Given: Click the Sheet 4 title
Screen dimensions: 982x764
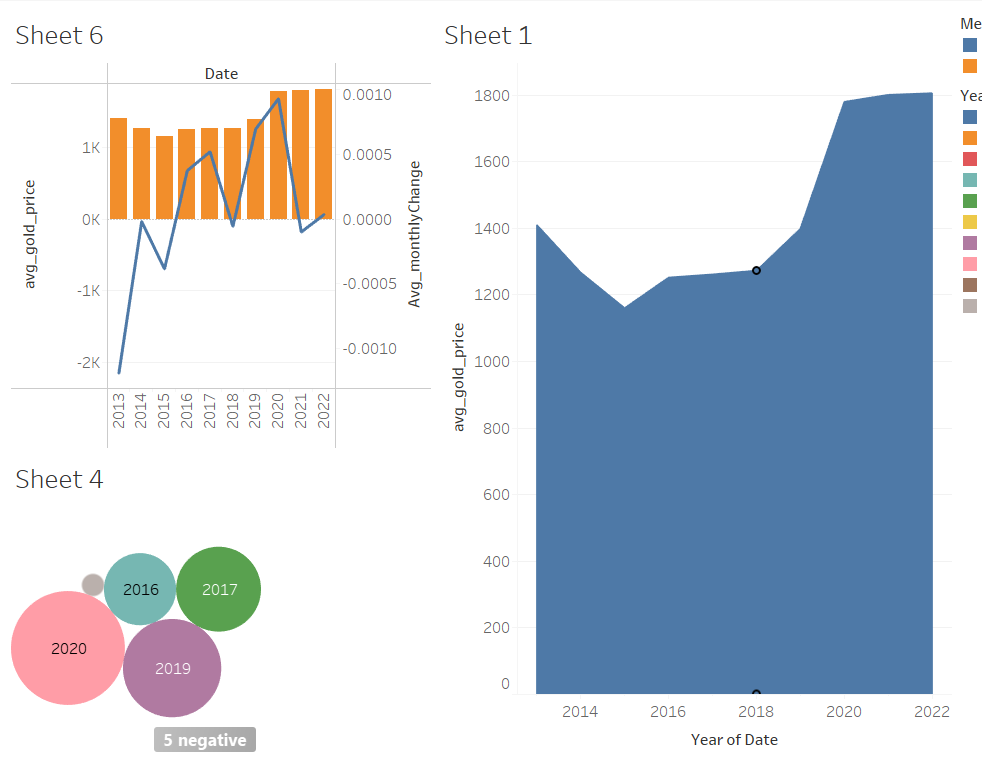Looking at the screenshot, I should [59, 480].
